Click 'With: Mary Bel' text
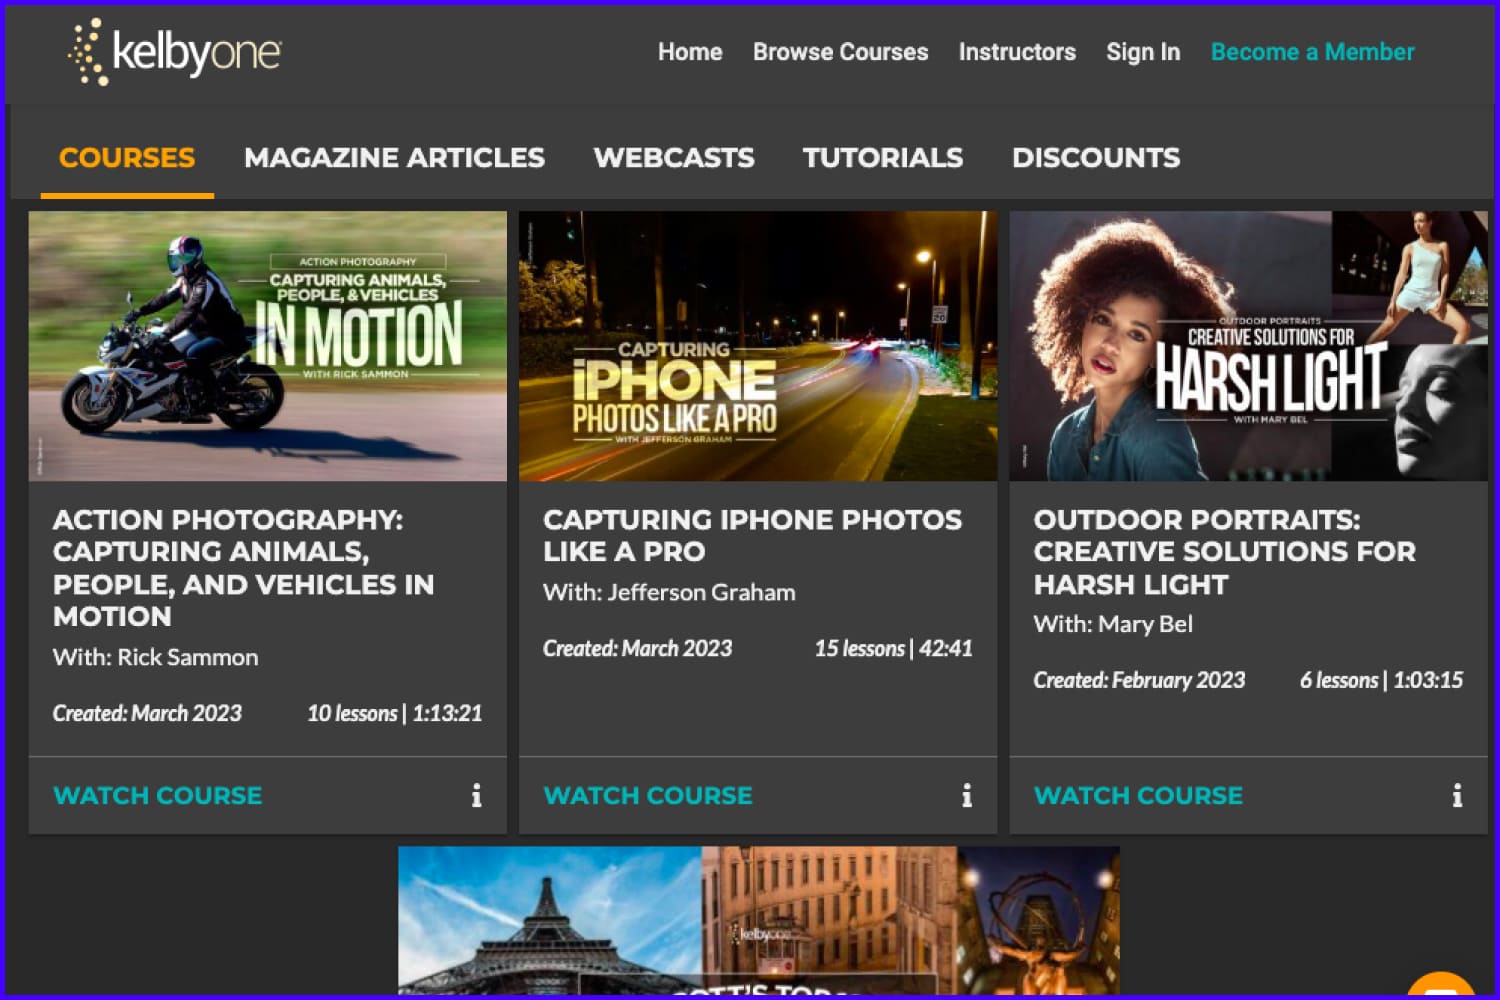Viewport: 1500px width, 1000px height. click(1113, 625)
